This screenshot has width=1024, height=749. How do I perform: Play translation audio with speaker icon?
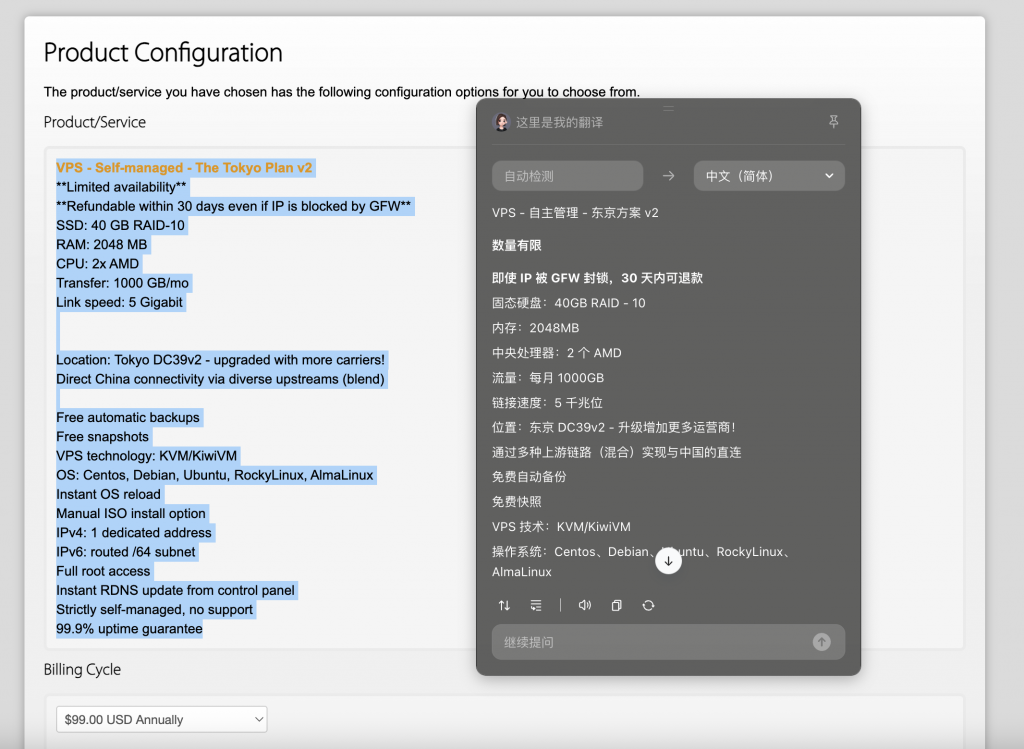tap(585, 605)
